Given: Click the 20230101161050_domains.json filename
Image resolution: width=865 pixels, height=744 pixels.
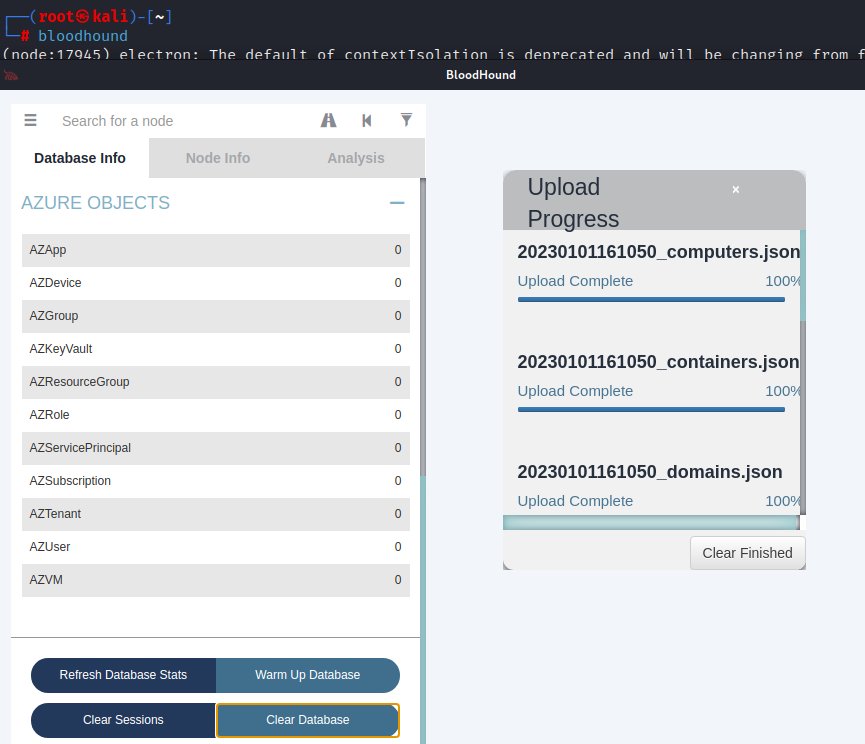Looking at the screenshot, I should [650, 472].
